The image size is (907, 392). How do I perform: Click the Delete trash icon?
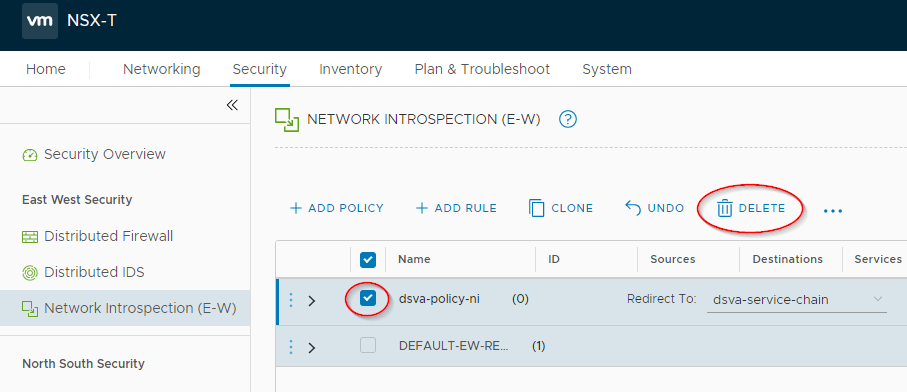tap(725, 209)
